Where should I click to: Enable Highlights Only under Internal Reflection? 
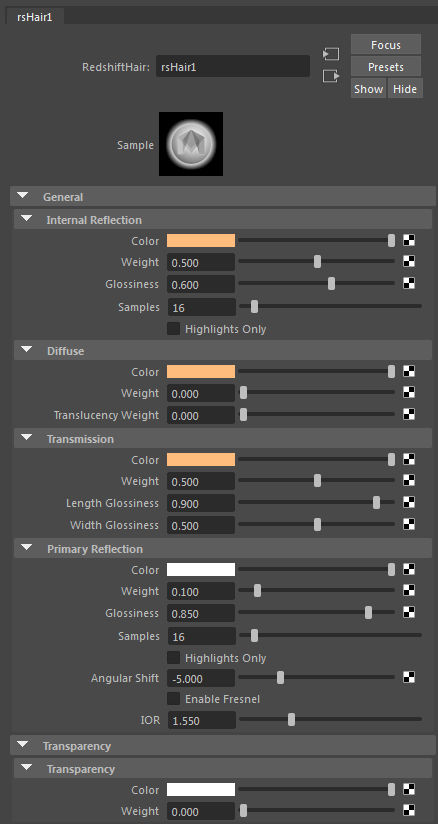[174, 329]
